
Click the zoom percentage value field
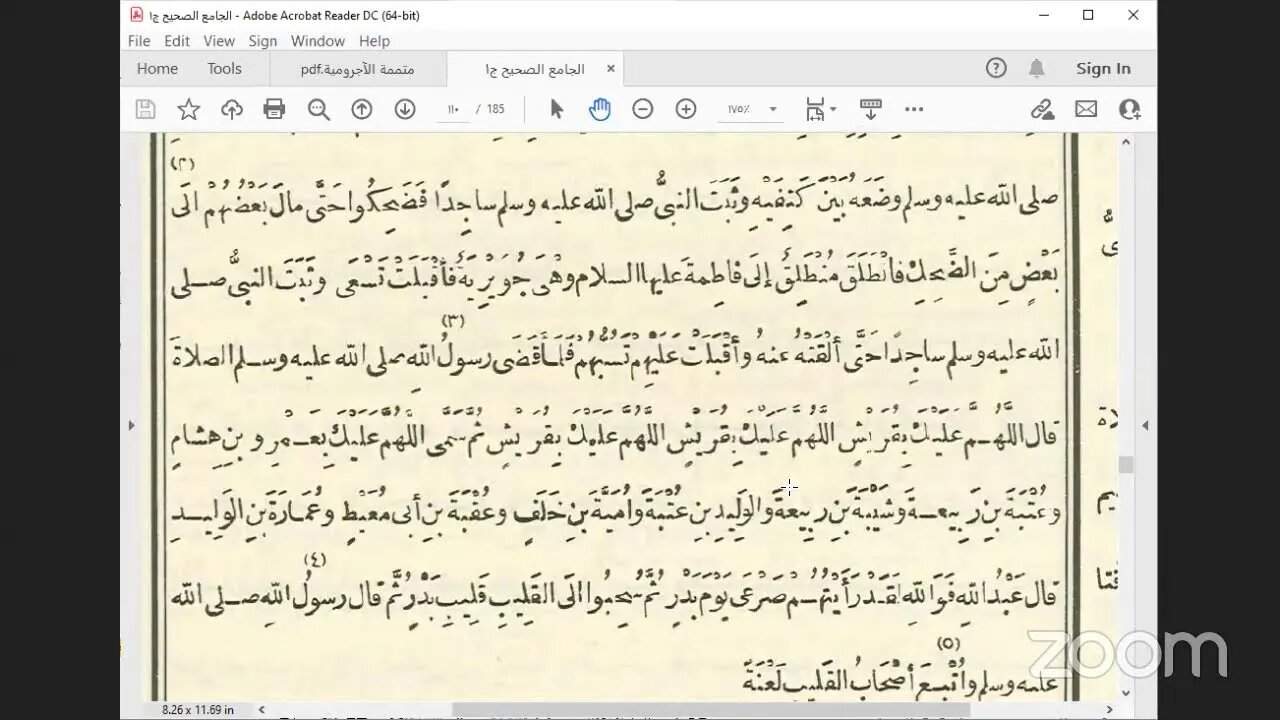[x=740, y=109]
